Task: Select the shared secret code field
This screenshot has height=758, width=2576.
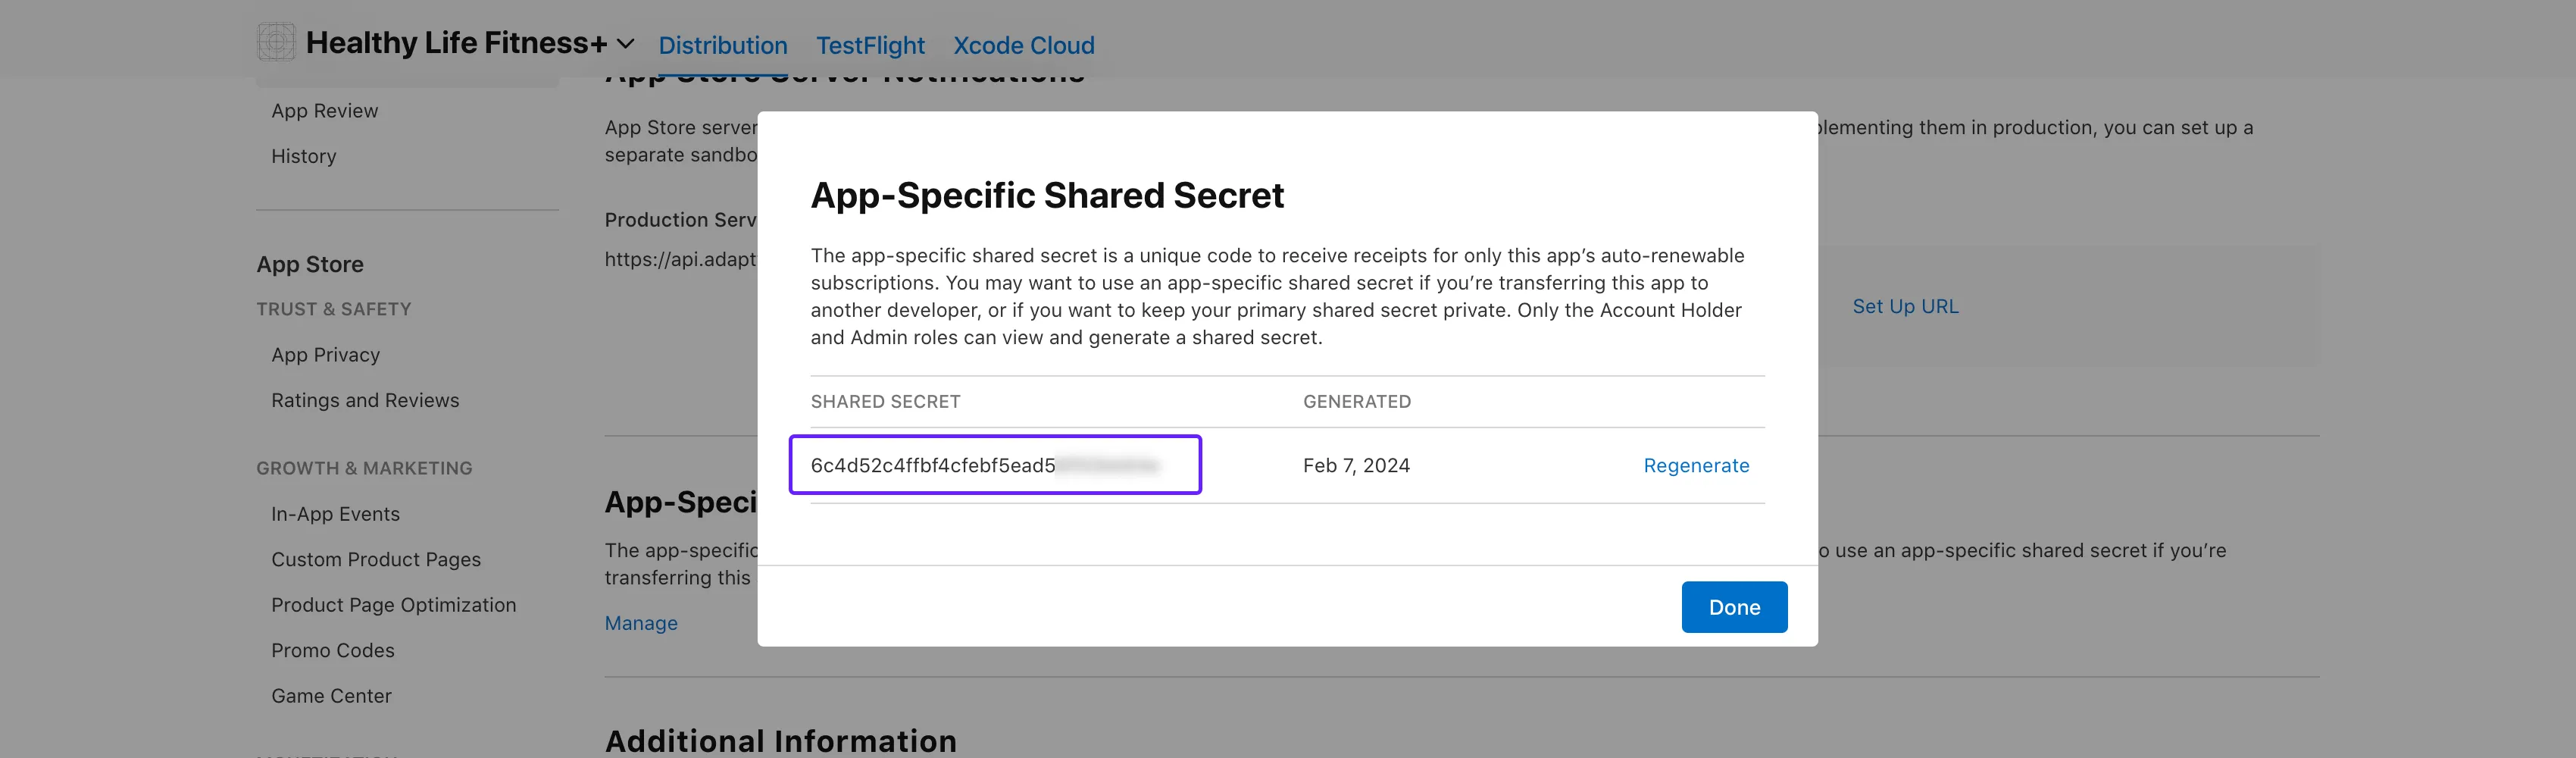Action: [x=994, y=465]
